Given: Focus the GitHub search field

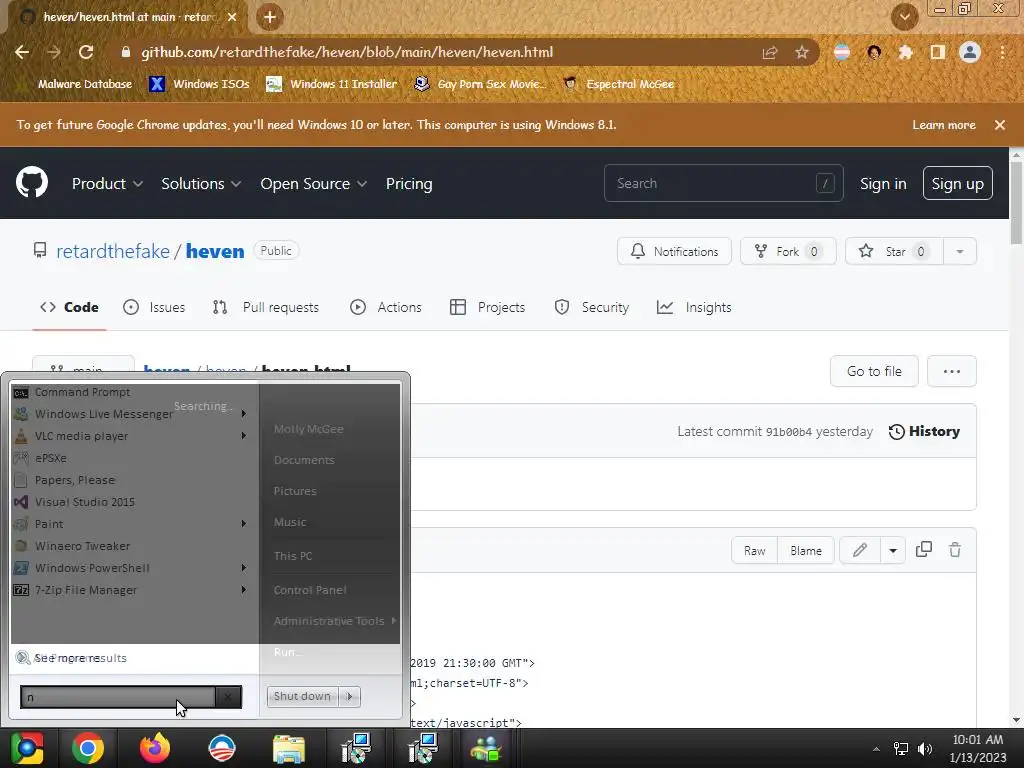Looking at the screenshot, I should click(x=724, y=183).
